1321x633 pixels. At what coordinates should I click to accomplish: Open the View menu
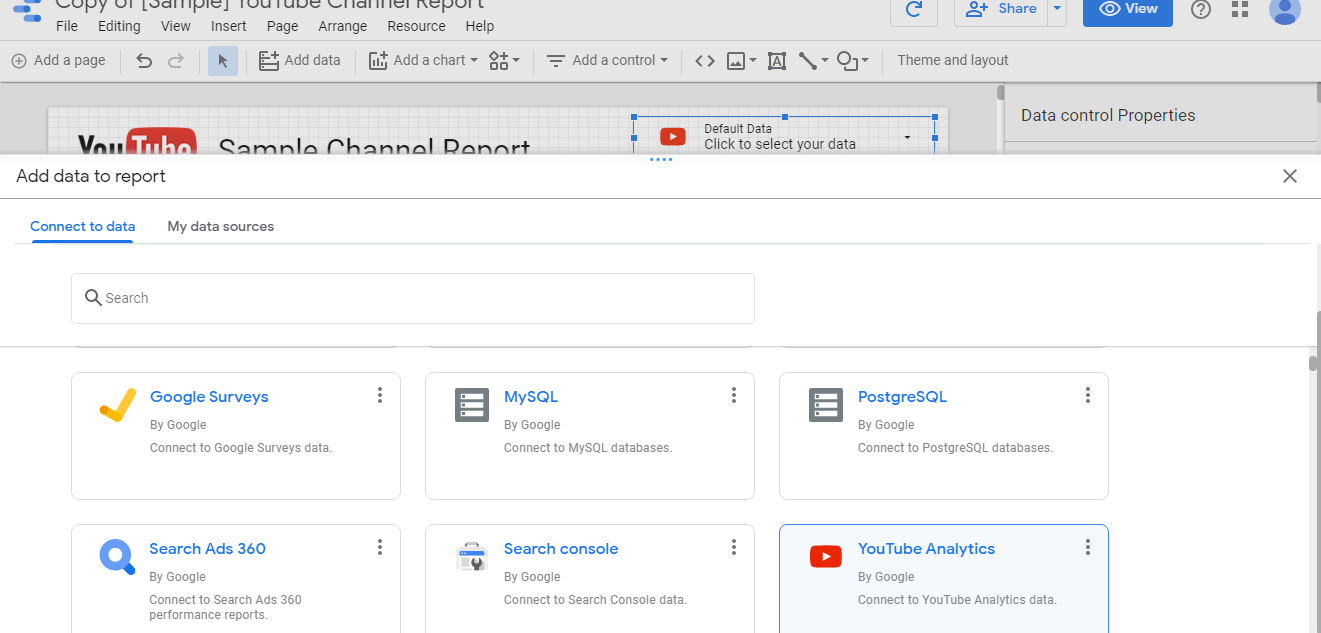click(x=176, y=26)
